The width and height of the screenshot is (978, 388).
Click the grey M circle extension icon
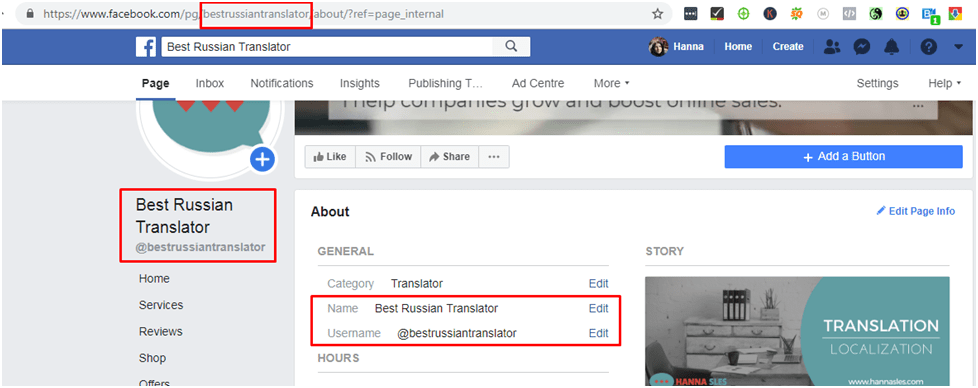click(x=823, y=14)
